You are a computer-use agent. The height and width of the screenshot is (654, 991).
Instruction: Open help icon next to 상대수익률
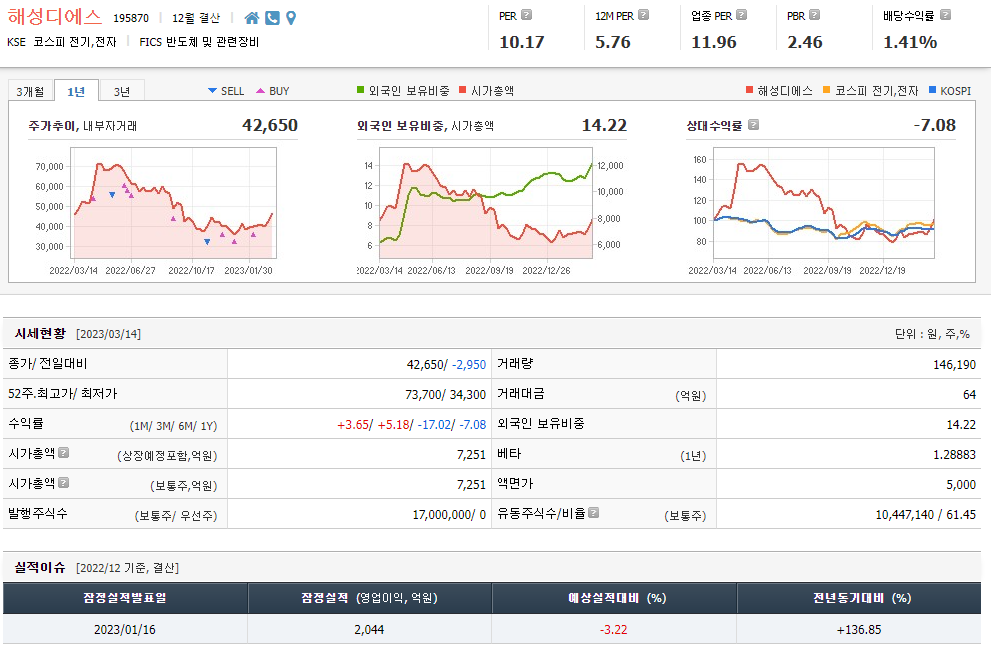coord(753,124)
